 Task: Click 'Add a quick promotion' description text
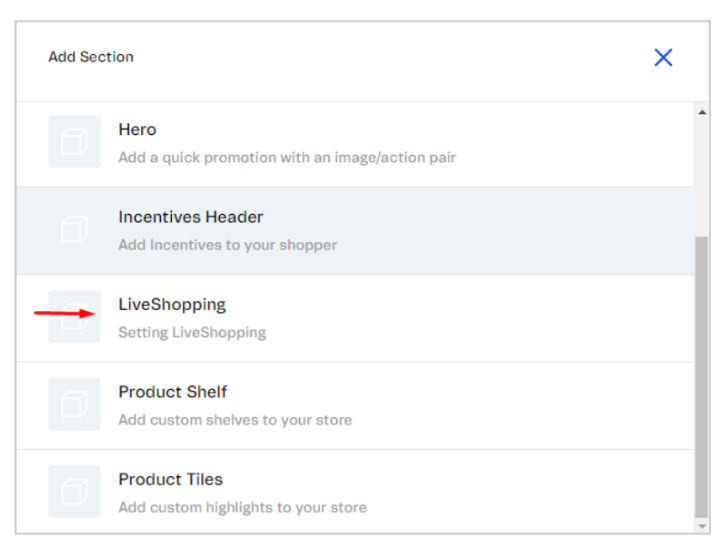[287, 157]
